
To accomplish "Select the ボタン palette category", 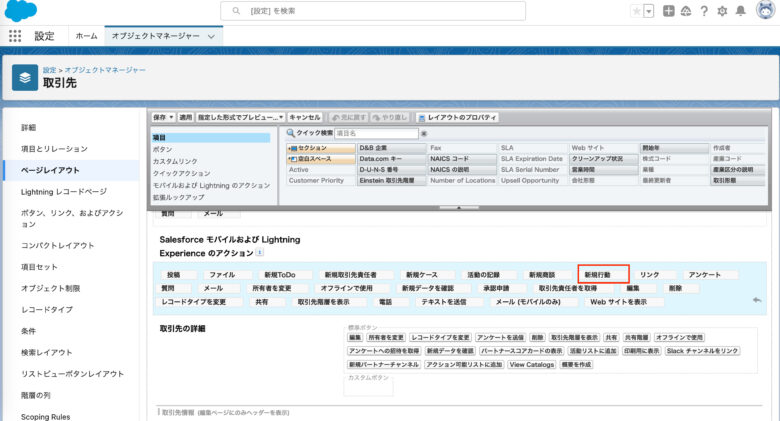I will click(x=162, y=149).
